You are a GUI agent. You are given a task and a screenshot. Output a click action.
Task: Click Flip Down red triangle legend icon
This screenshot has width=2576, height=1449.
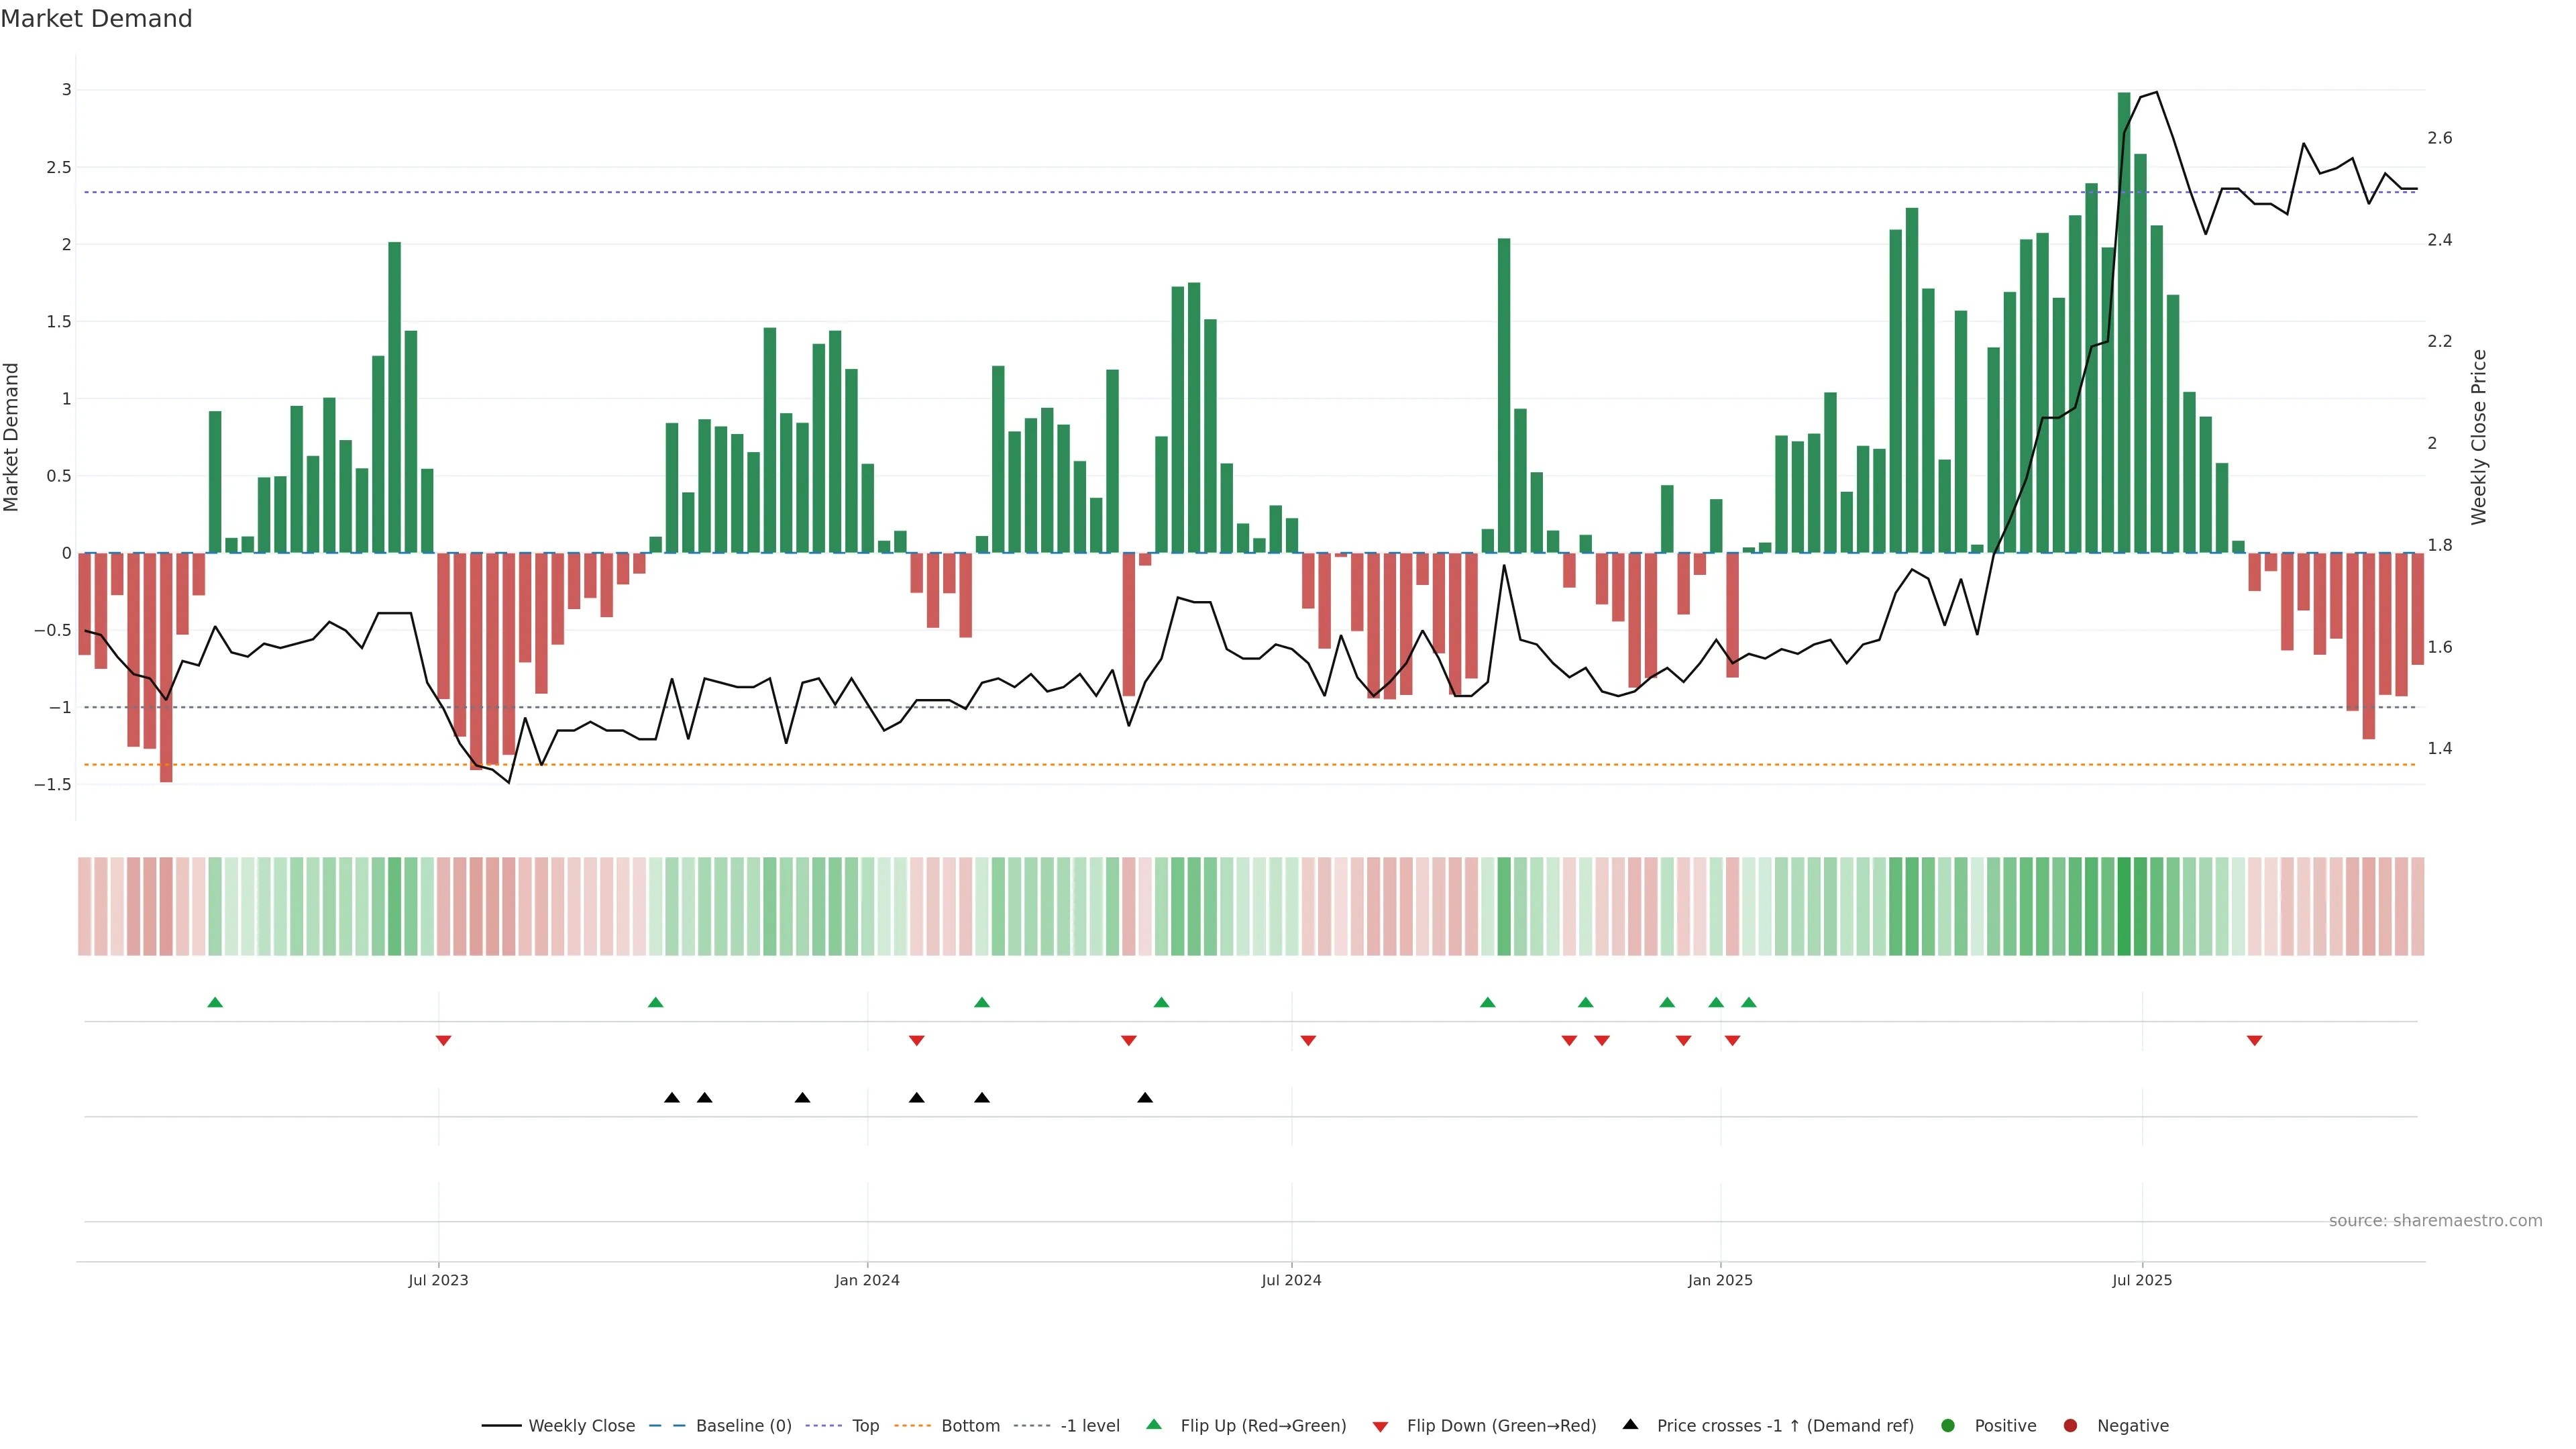pos(1380,1426)
